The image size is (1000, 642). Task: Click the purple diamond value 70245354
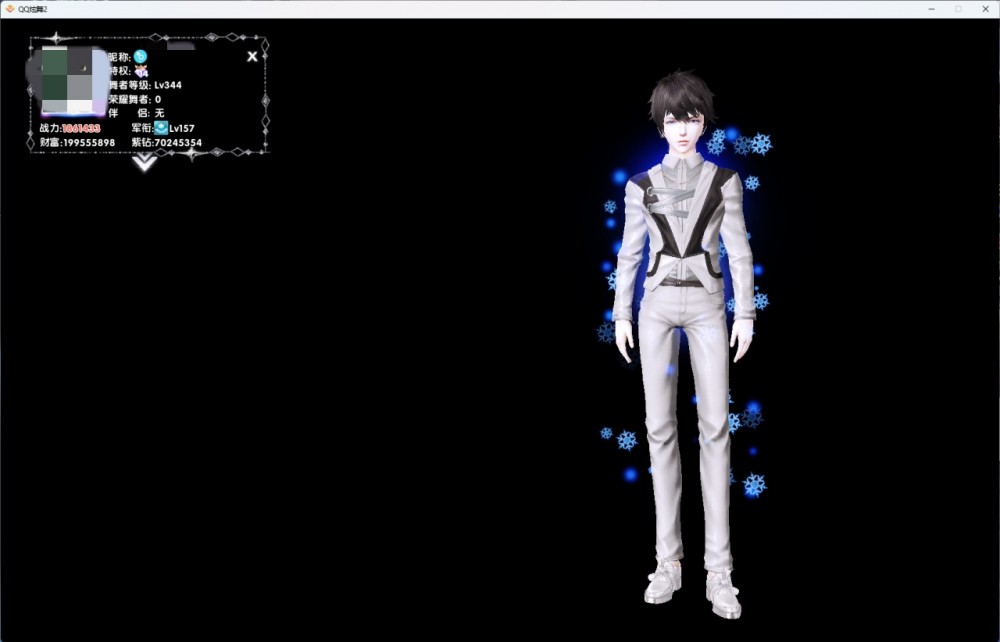(178, 143)
